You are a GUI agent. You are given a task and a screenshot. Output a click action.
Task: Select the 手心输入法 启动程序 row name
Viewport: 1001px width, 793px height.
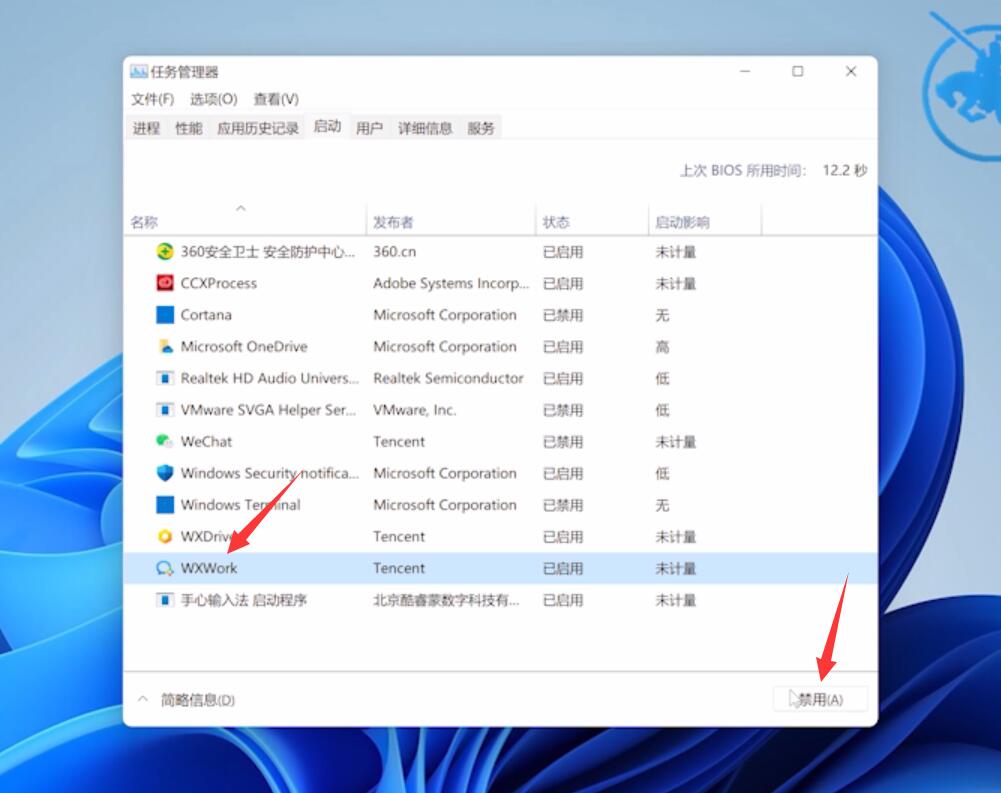tap(244, 600)
